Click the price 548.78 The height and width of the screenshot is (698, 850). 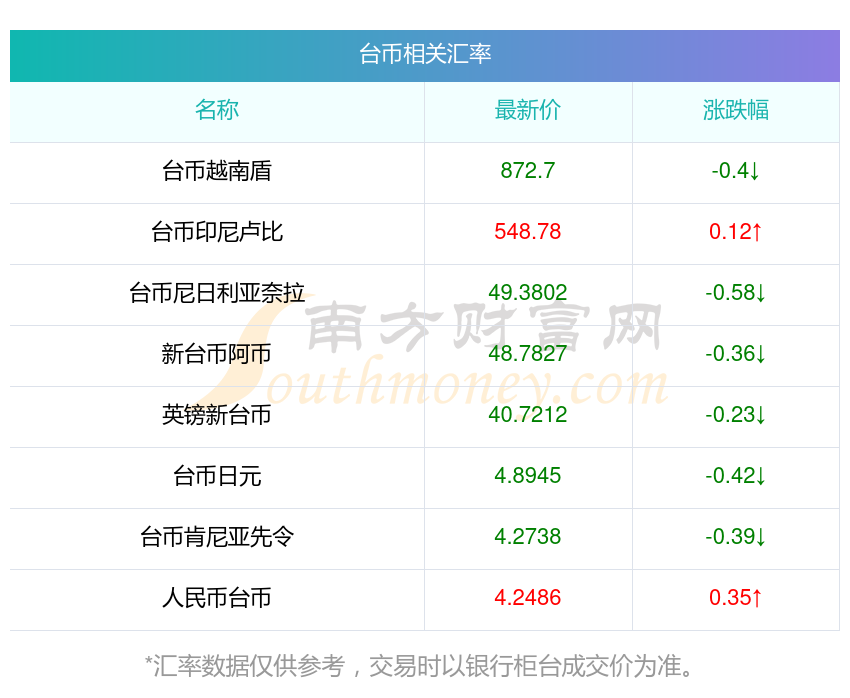[527, 232]
